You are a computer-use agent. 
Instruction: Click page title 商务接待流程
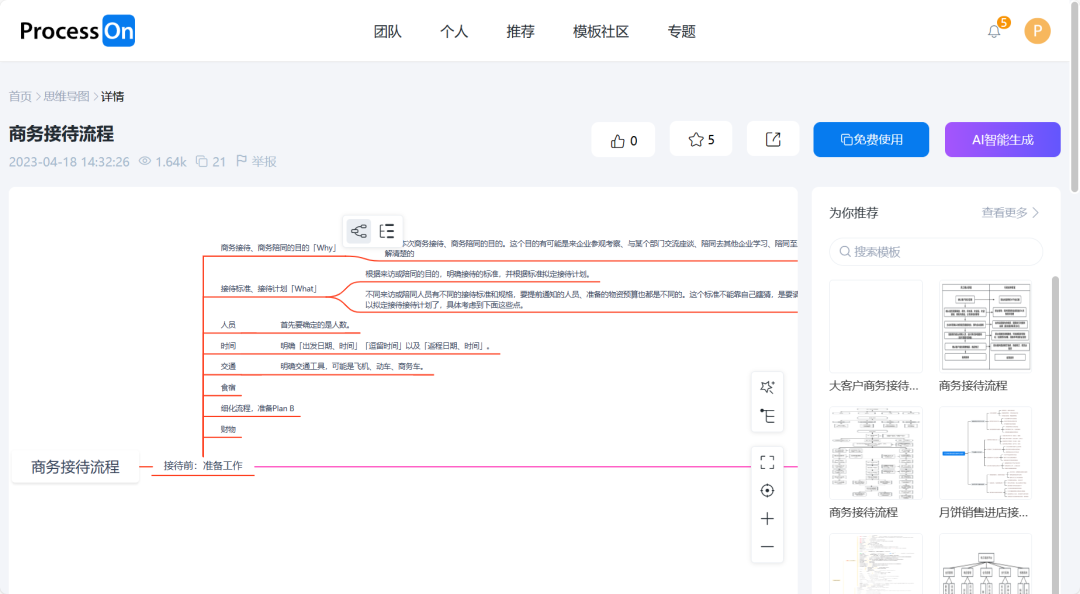[61, 134]
